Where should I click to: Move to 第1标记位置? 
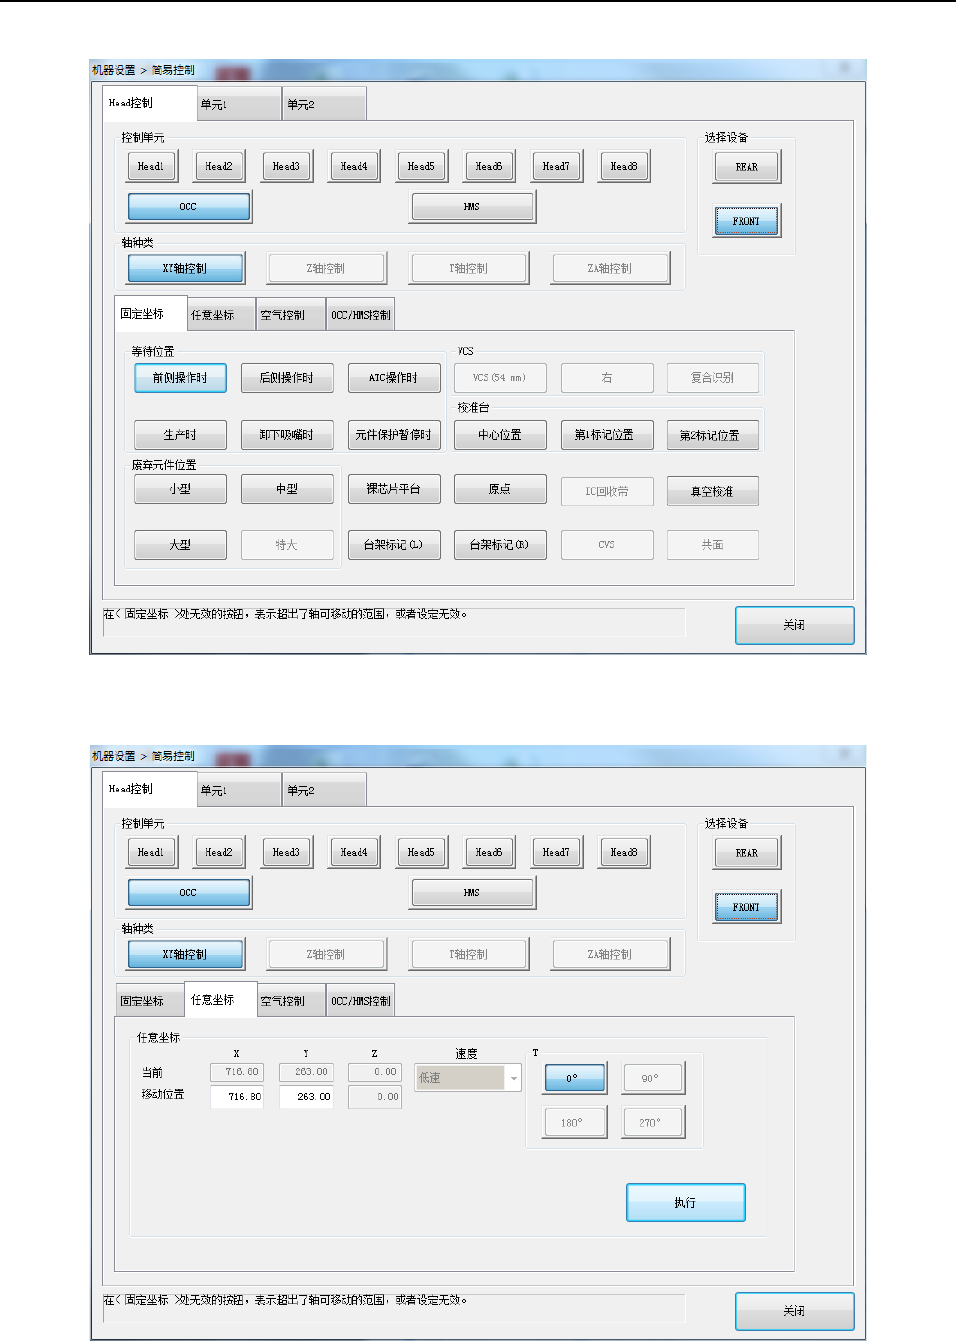(606, 435)
